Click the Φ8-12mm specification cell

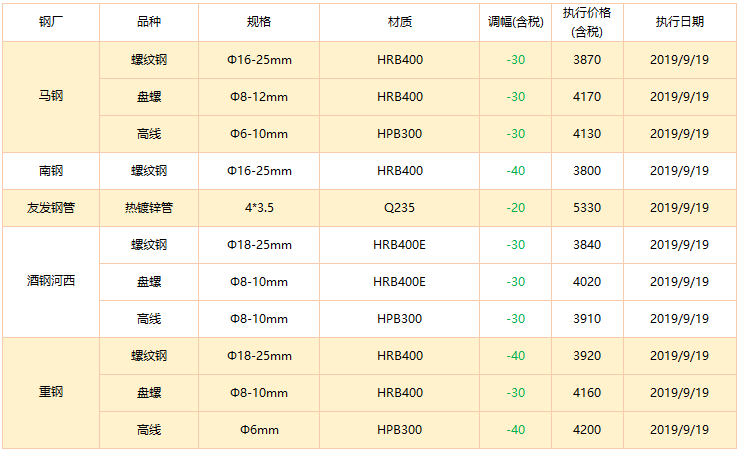(259, 97)
